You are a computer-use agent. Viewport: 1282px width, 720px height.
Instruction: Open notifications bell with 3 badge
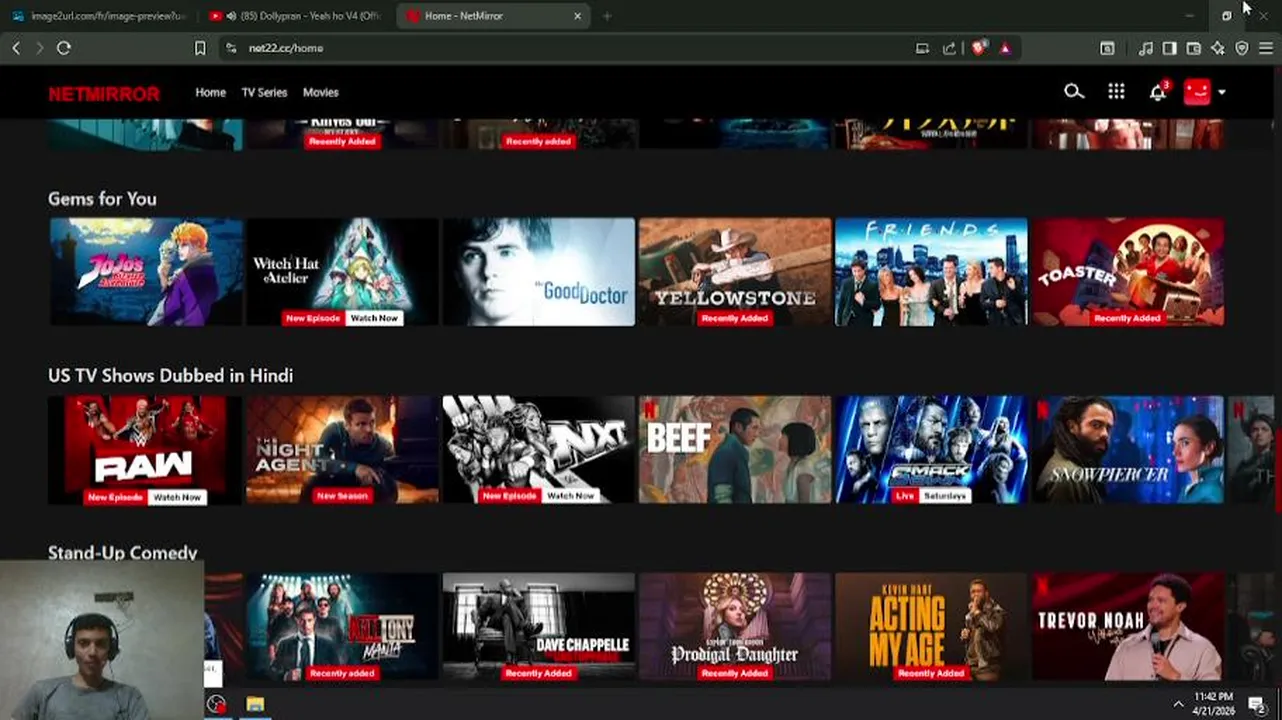point(1158,91)
